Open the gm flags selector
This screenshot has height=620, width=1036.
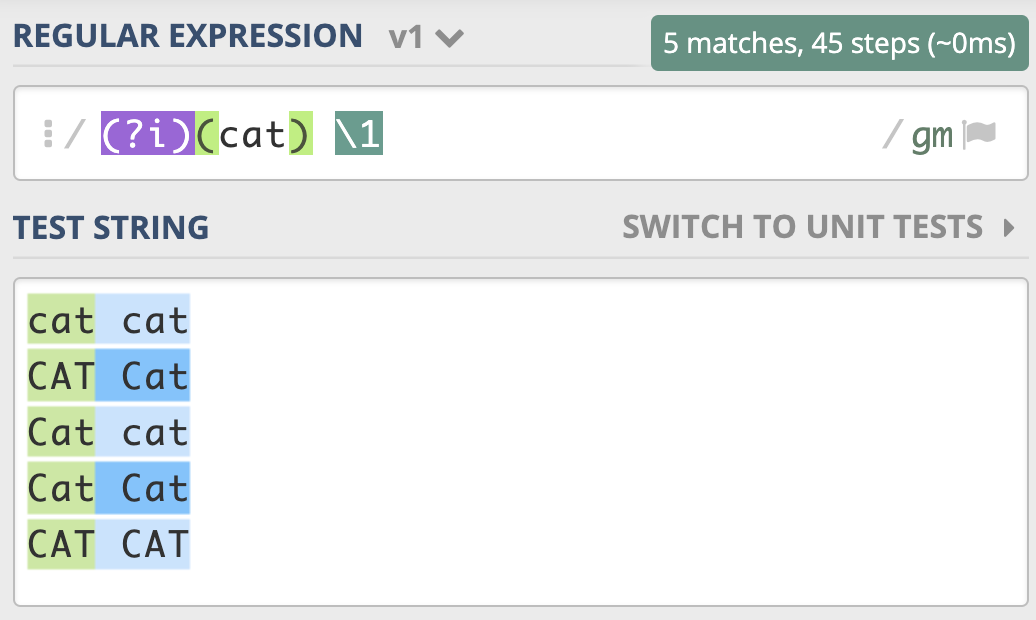(x=932, y=136)
